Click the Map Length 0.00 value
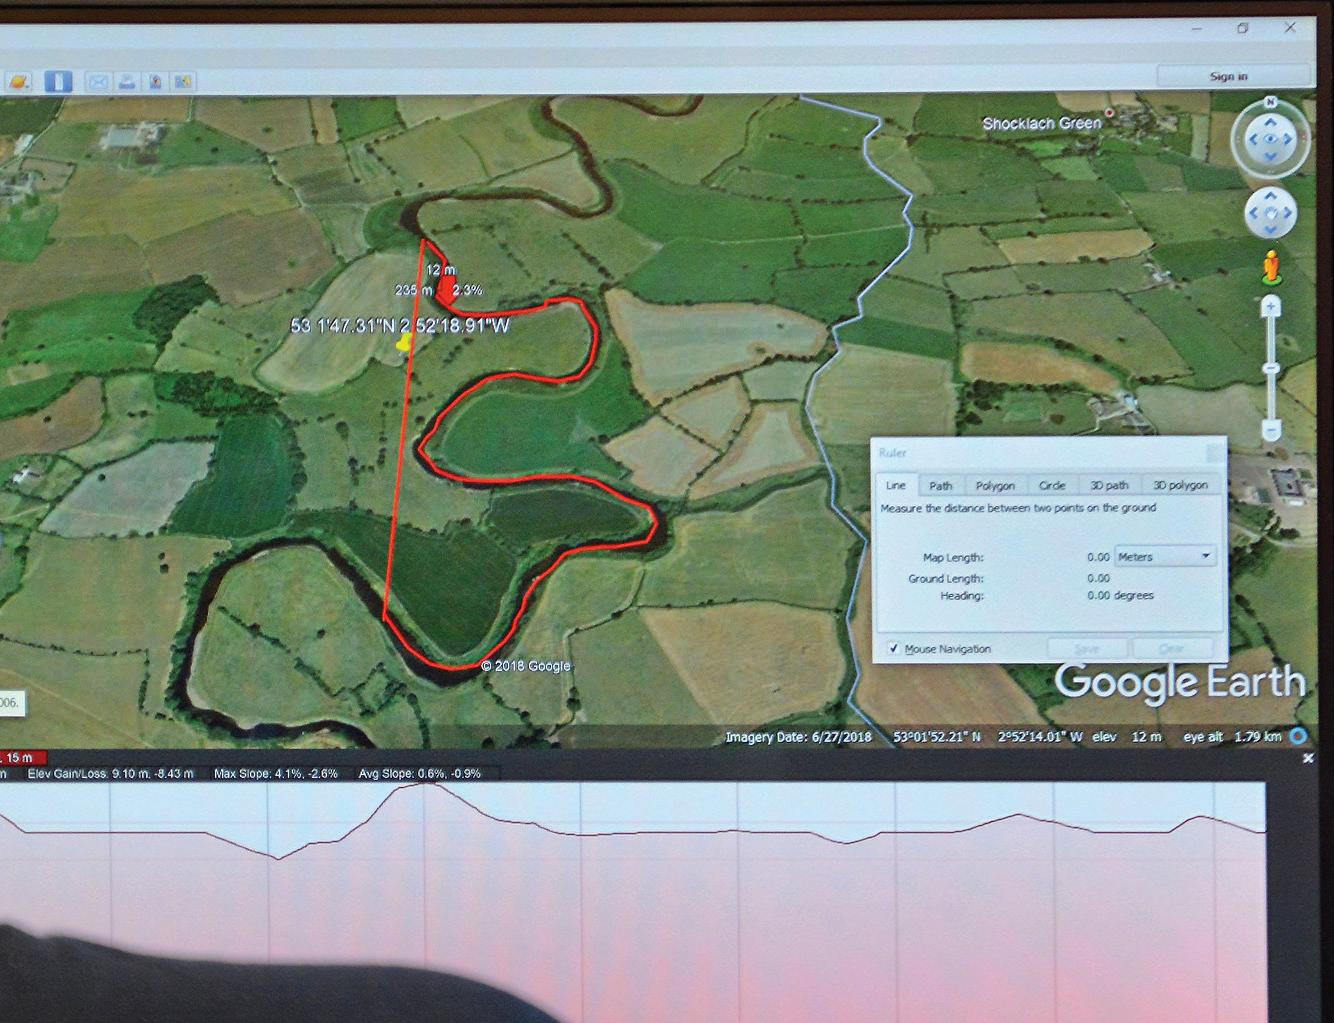The height and width of the screenshot is (1023, 1334). (1098, 557)
